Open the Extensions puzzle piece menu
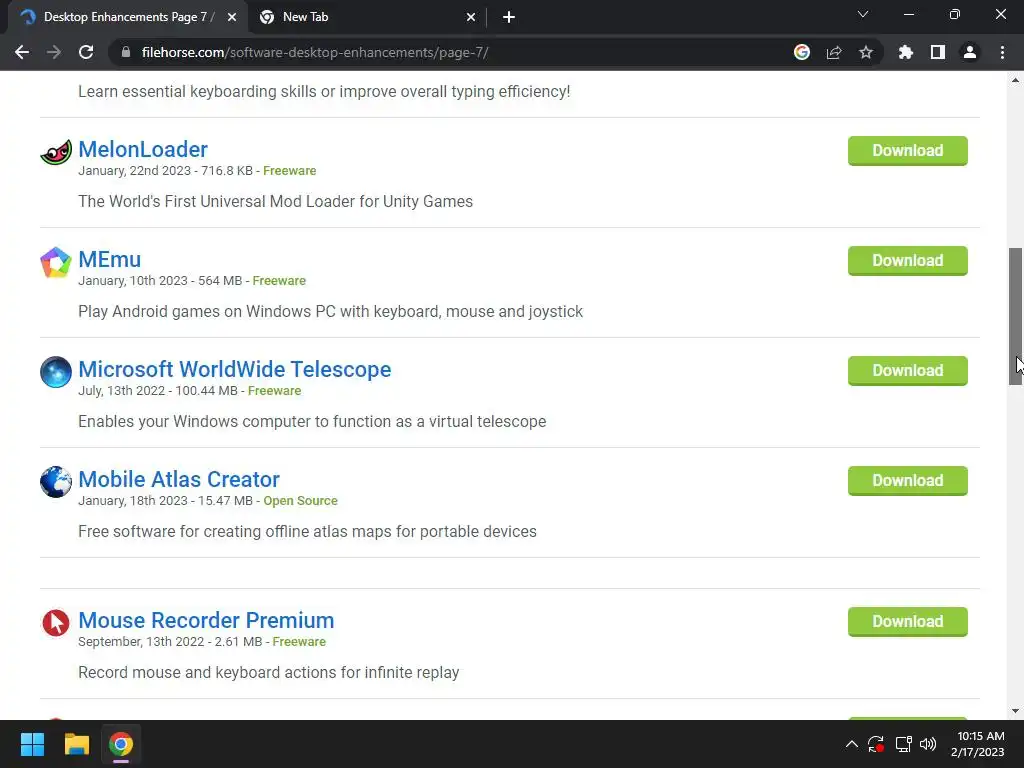The image size is (1024, 768). (x=906, y=52)
